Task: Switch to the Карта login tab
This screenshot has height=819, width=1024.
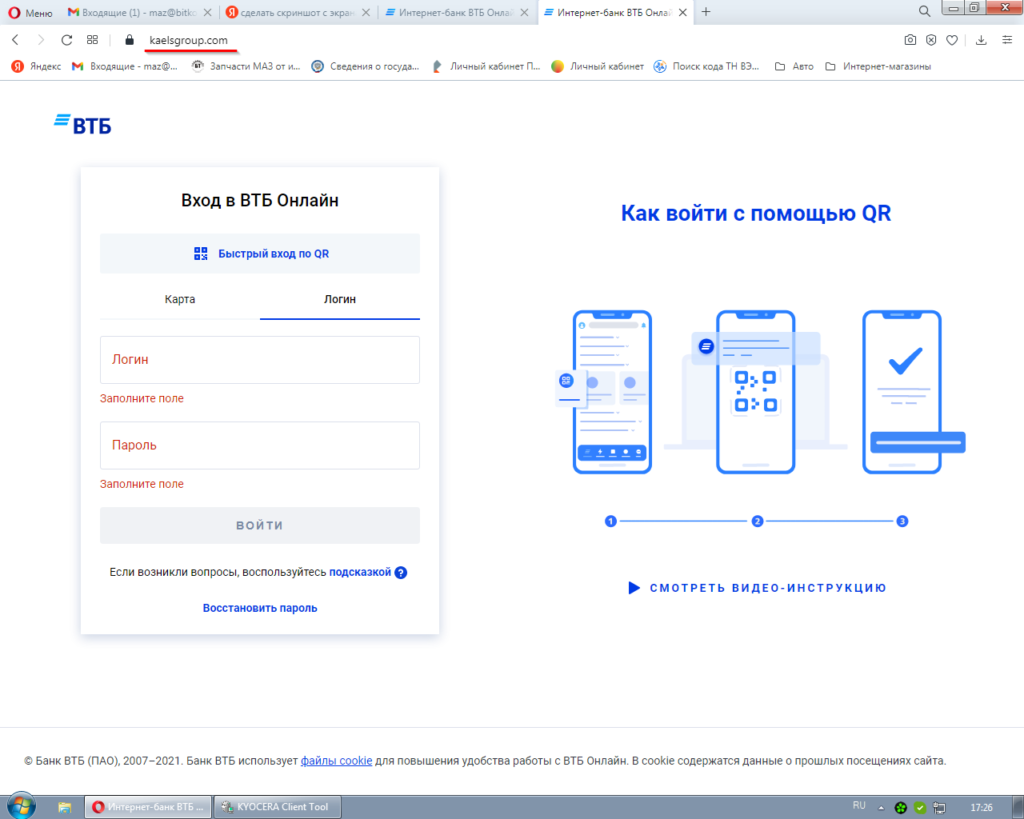Action: [180, 299]
